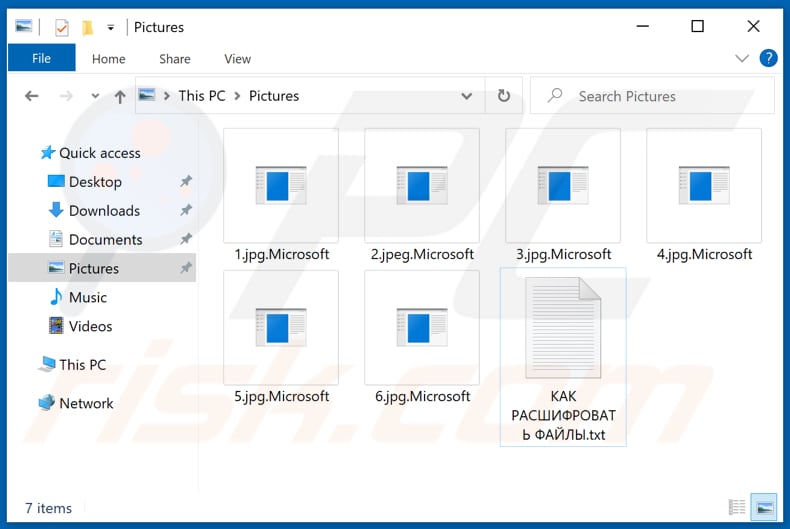Refresh the Pictures folder
Screen dimensions: 790x529
click(503, 96)
